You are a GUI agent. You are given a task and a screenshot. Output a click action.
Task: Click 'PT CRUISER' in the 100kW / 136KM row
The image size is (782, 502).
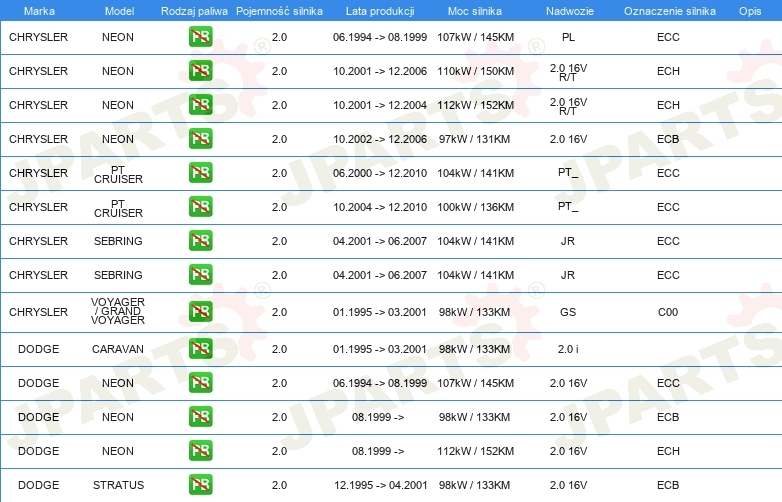click(x=118, y=208)
